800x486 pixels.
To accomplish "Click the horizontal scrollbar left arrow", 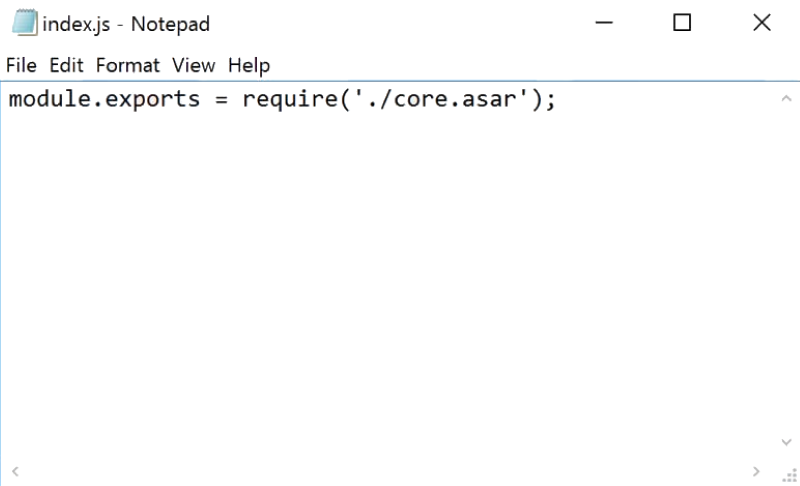I will click(14, 470).
